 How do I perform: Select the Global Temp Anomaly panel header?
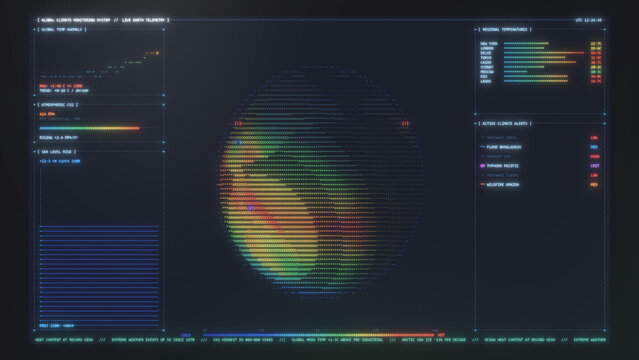(x=62, y=29)
